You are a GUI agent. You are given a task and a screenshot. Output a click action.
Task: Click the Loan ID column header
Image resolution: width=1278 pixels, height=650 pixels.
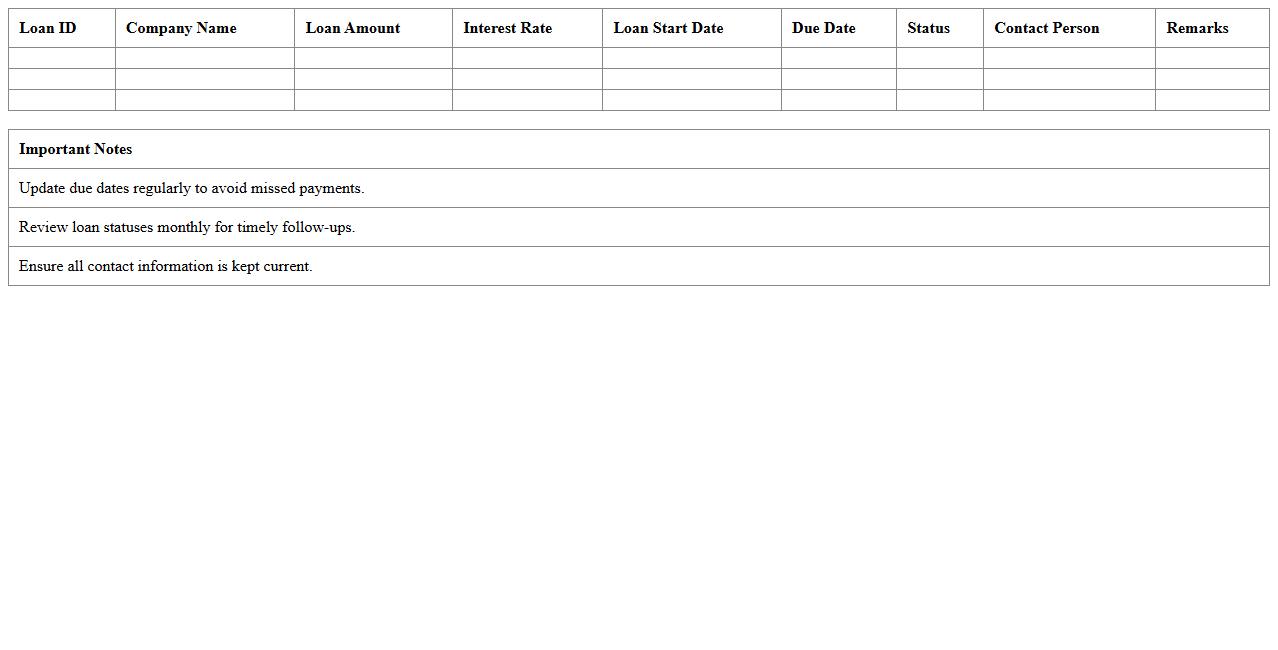coord(48,28)
